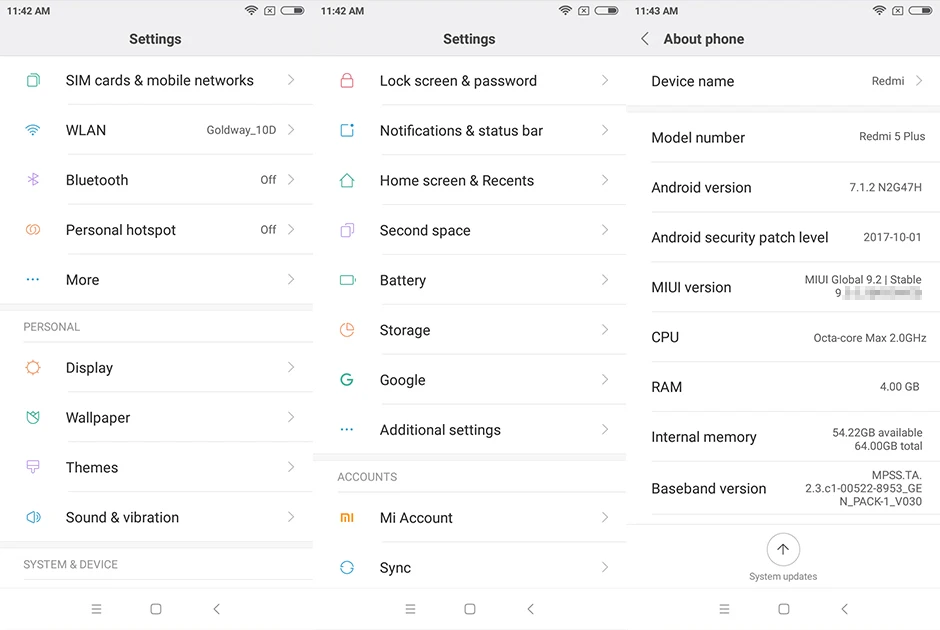Open the Display settings entry

click(x=156, y=367)
